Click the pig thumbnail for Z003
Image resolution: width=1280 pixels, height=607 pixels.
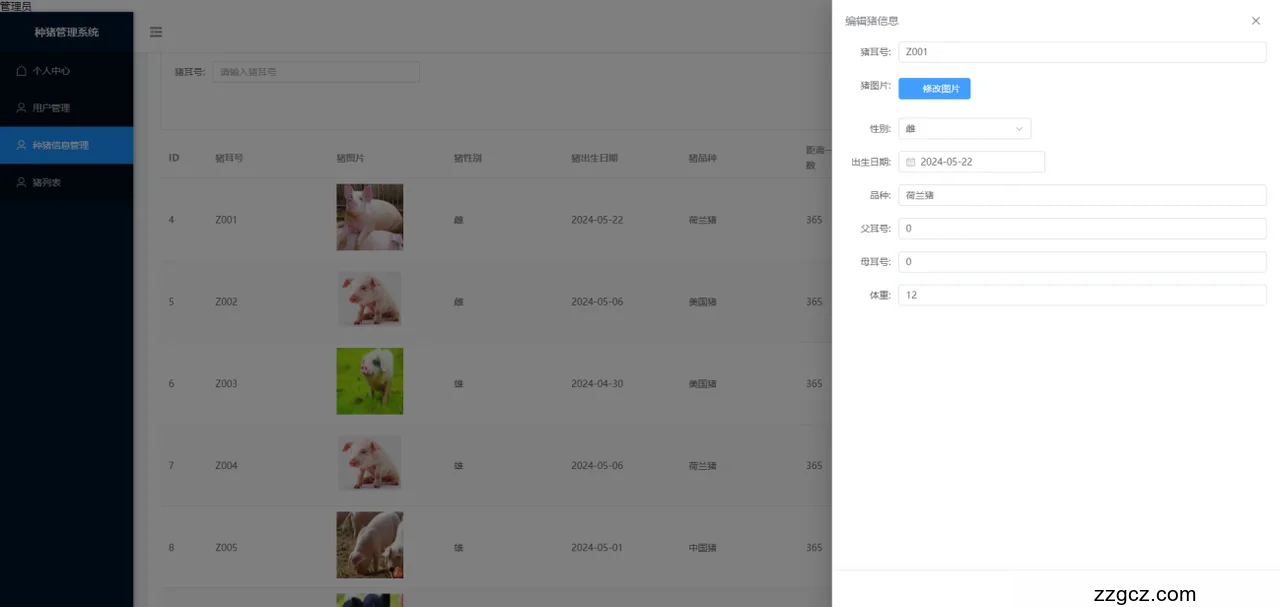click(369, 381)
